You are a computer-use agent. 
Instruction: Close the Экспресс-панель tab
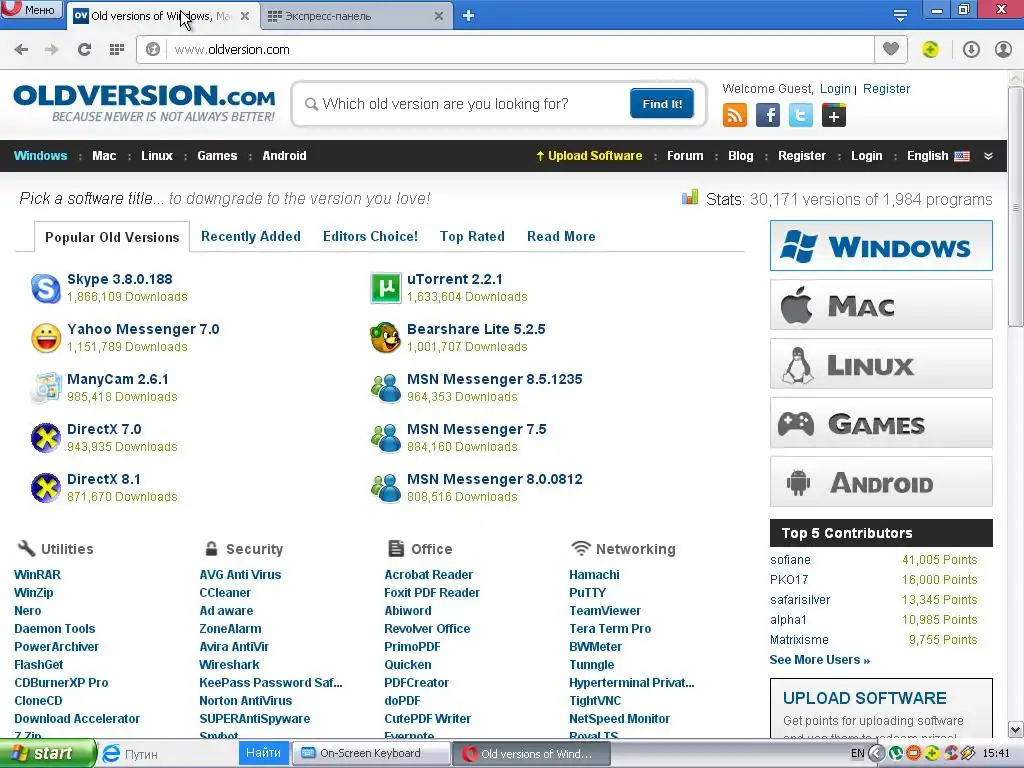pyautogui.click(x=439, y=16)
